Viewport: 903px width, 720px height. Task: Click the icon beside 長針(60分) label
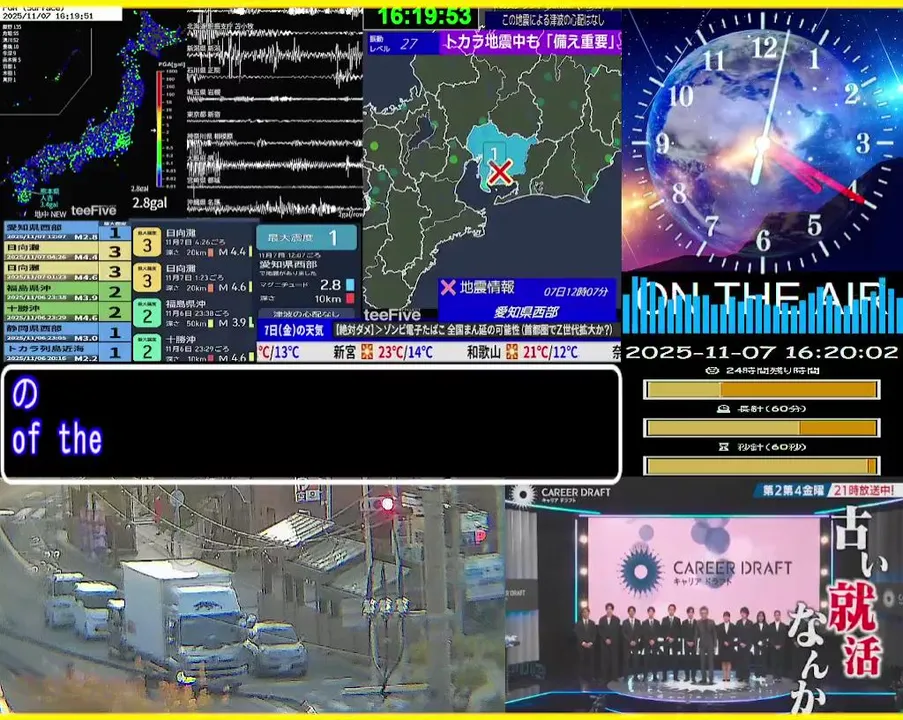(x=723, y=408)
